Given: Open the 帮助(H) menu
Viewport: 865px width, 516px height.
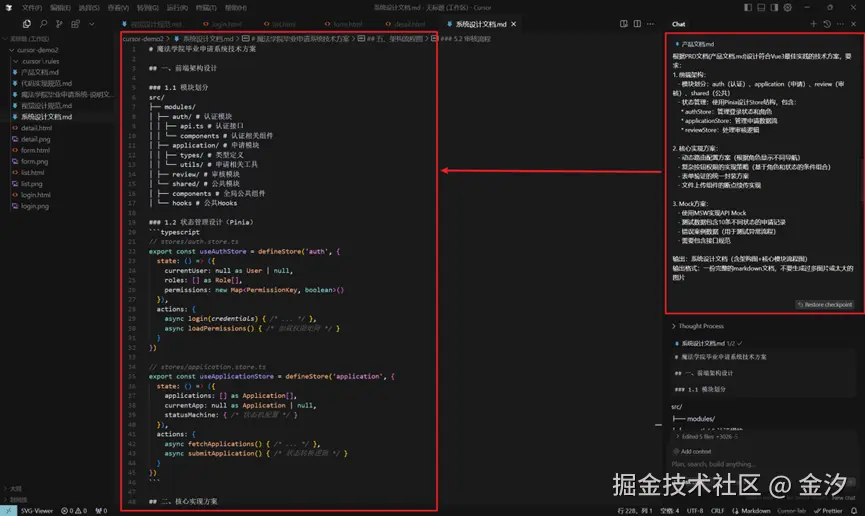Looking at the screenshot, I should click(x=236, y=8).
